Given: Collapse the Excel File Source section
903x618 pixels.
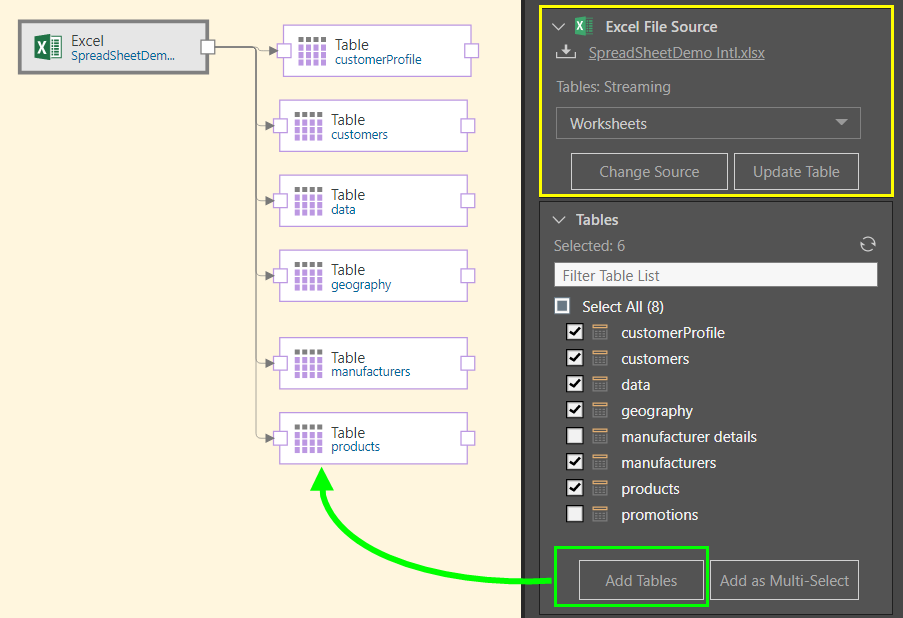Looking at the screenshot, I should (x=559, y=27).
